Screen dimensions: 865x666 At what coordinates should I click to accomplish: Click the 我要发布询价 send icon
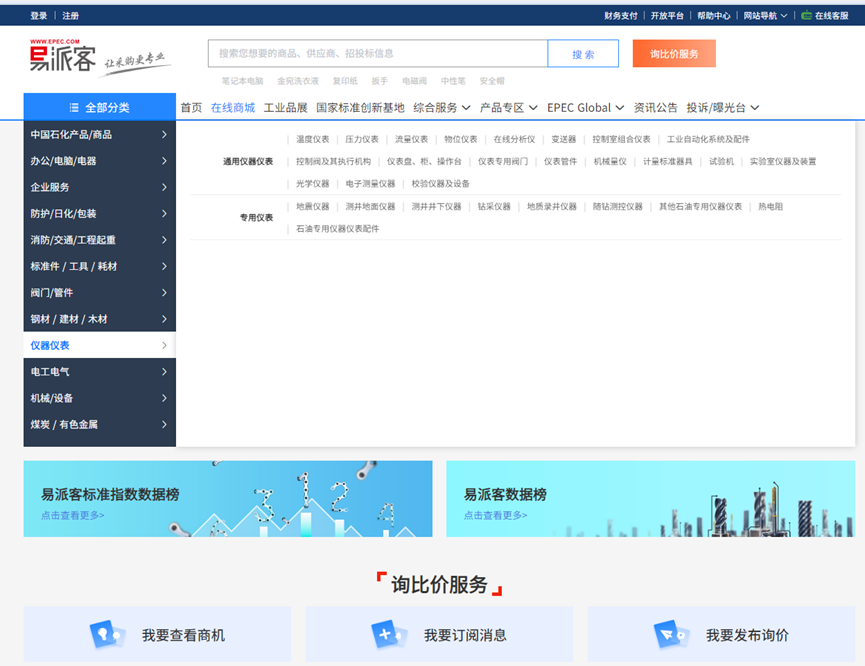(x=668, y=635)
